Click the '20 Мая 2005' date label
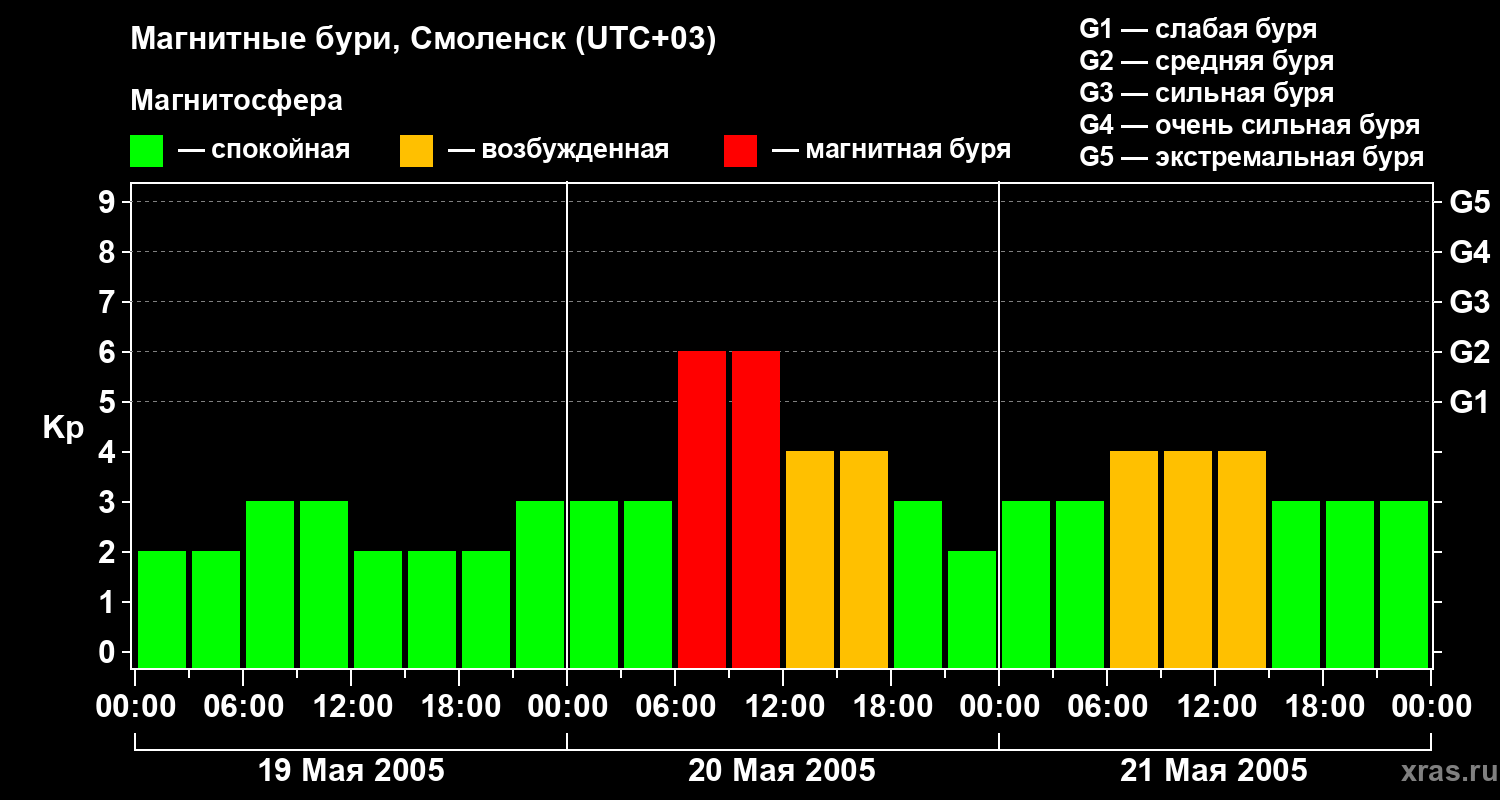 coord(782,771)
